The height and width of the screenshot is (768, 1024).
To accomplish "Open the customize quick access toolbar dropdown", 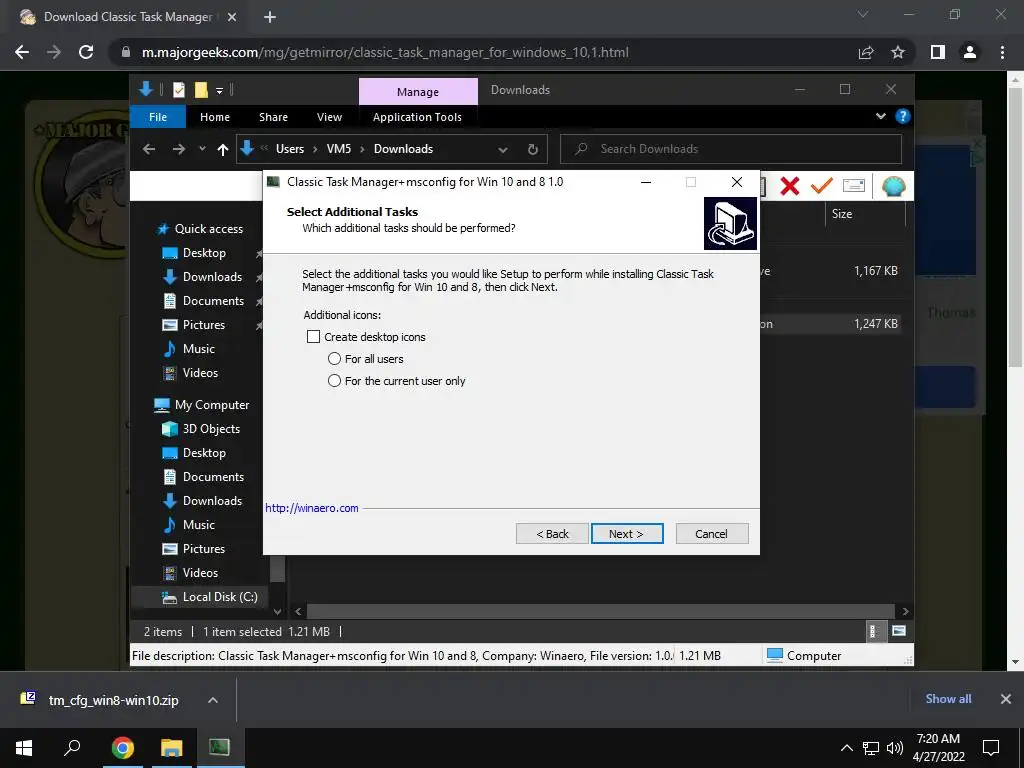I will 220,90.
